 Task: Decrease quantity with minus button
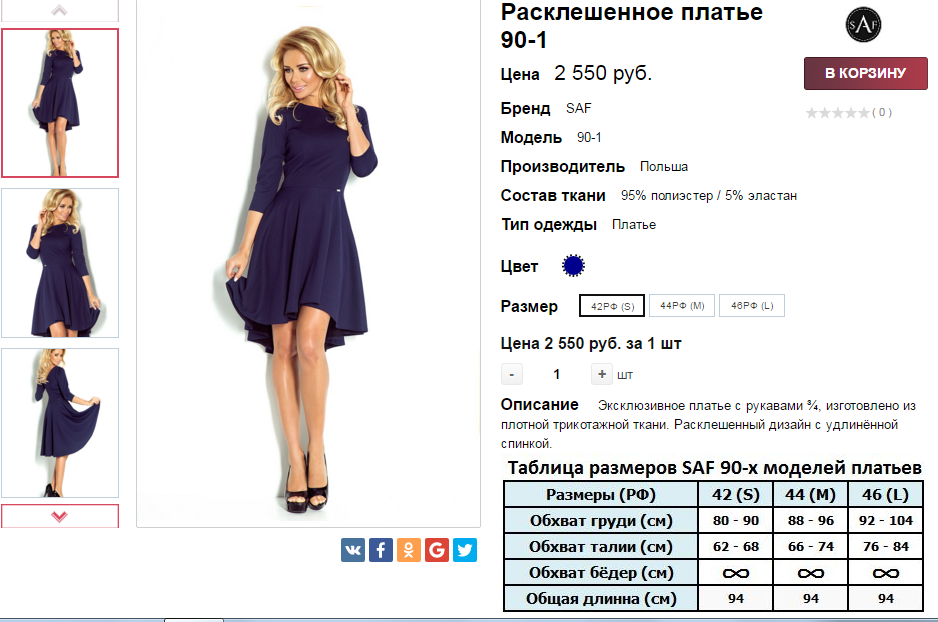click(511, 374)
